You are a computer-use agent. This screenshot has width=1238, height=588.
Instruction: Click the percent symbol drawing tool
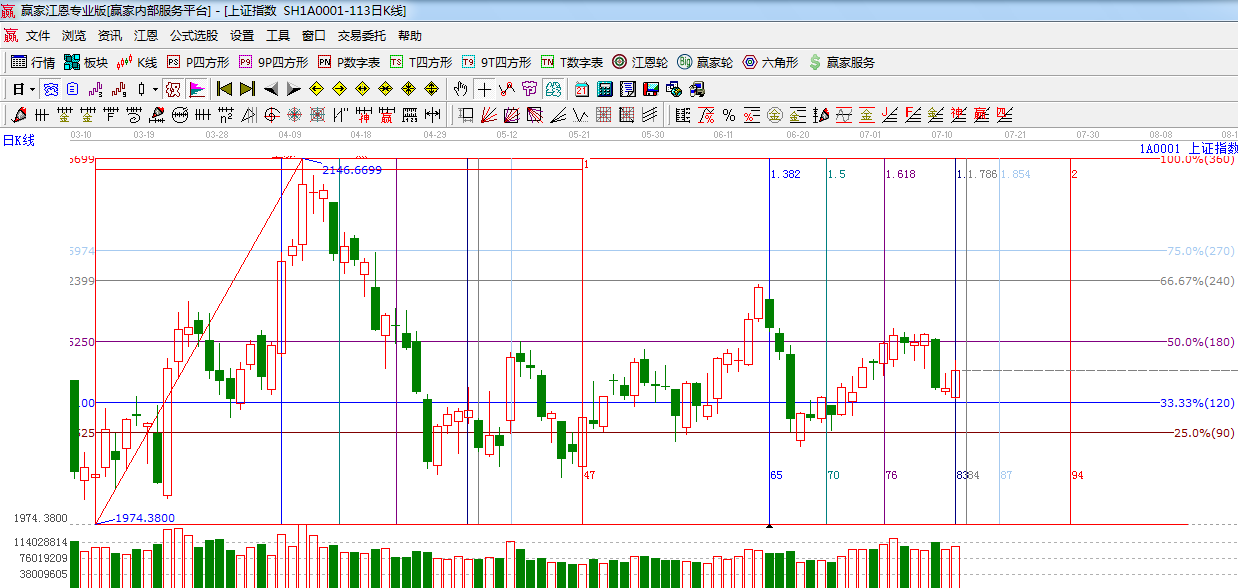pos(729,115)
